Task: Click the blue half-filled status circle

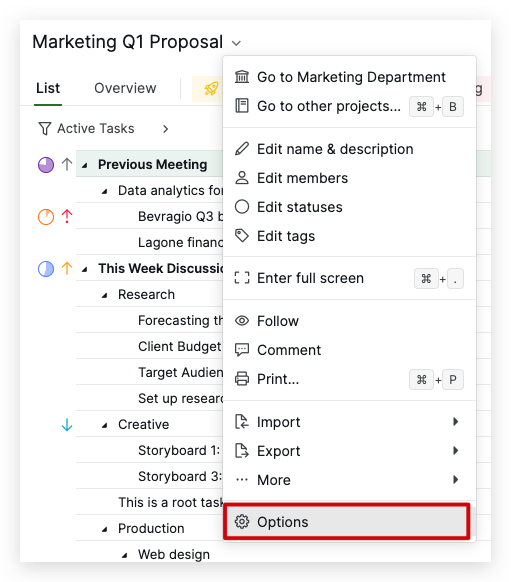Action: (x=46, y=269)
